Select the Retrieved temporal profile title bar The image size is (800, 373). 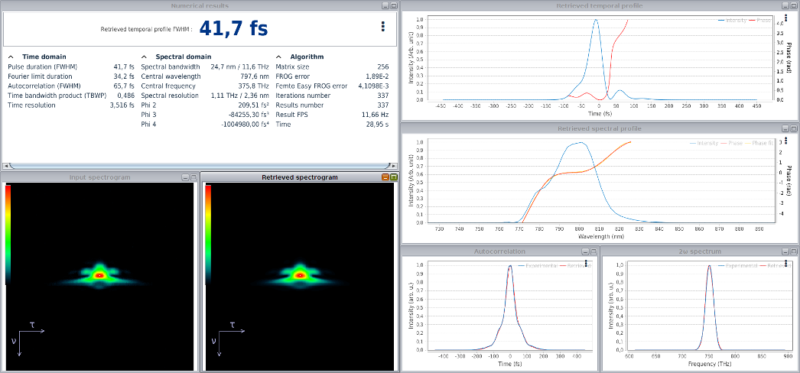[599, 6]
